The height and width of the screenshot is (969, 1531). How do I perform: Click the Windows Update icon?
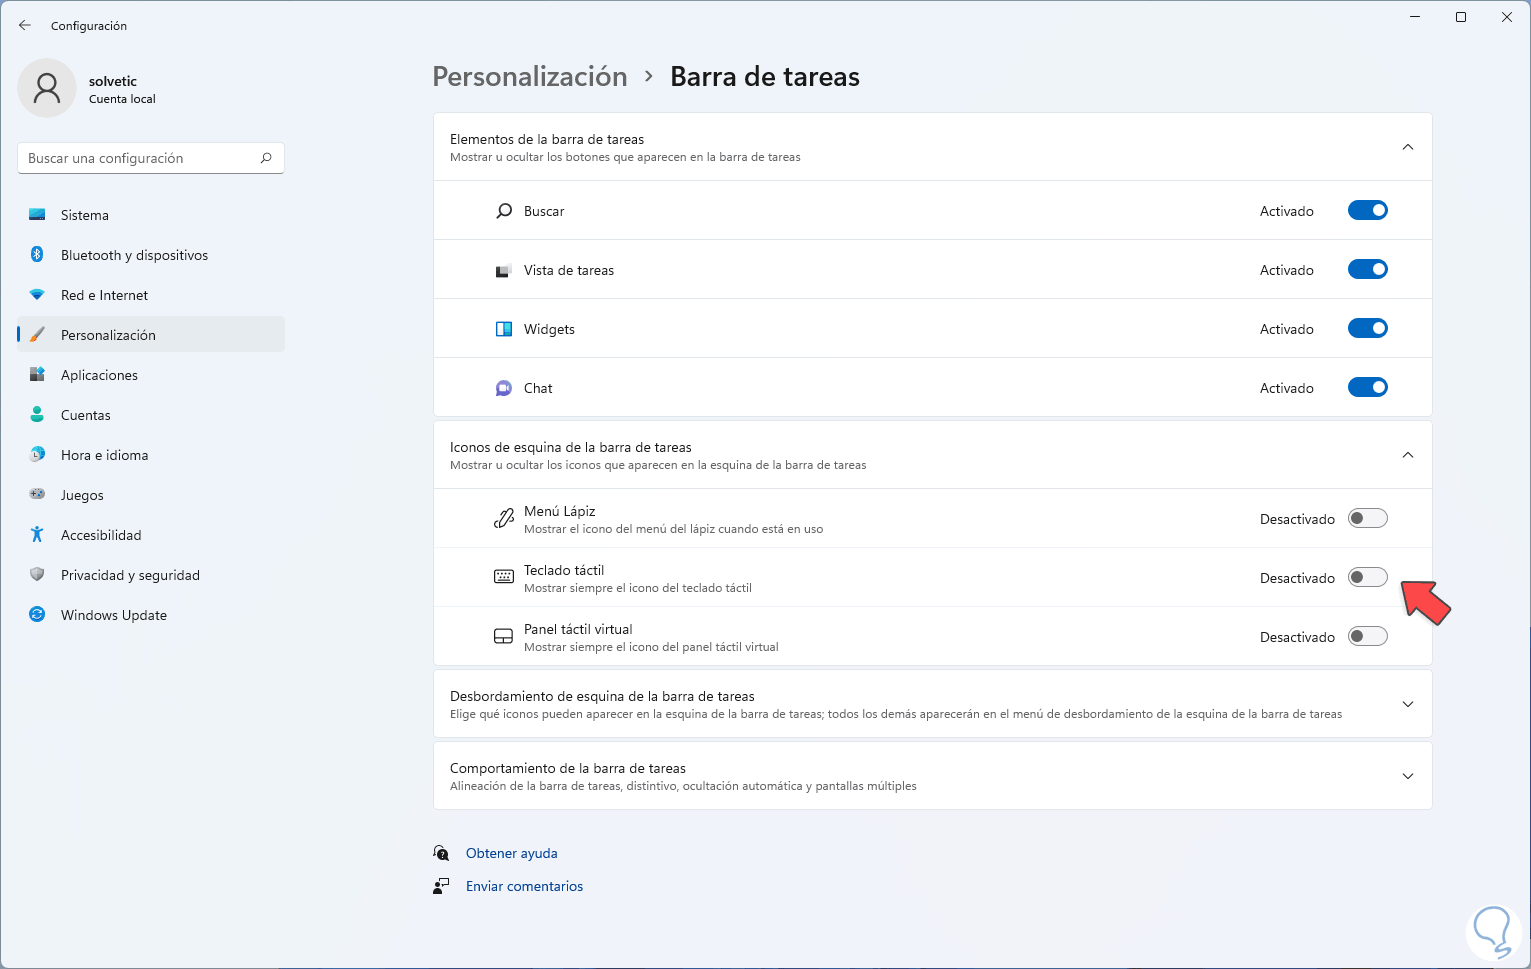(37, 615)
